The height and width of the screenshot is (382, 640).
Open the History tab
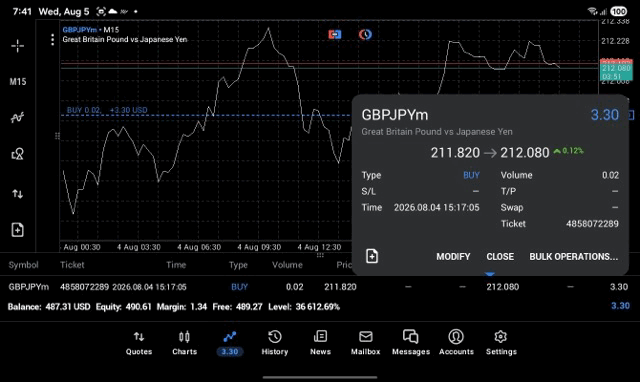(x=275, y=343)
